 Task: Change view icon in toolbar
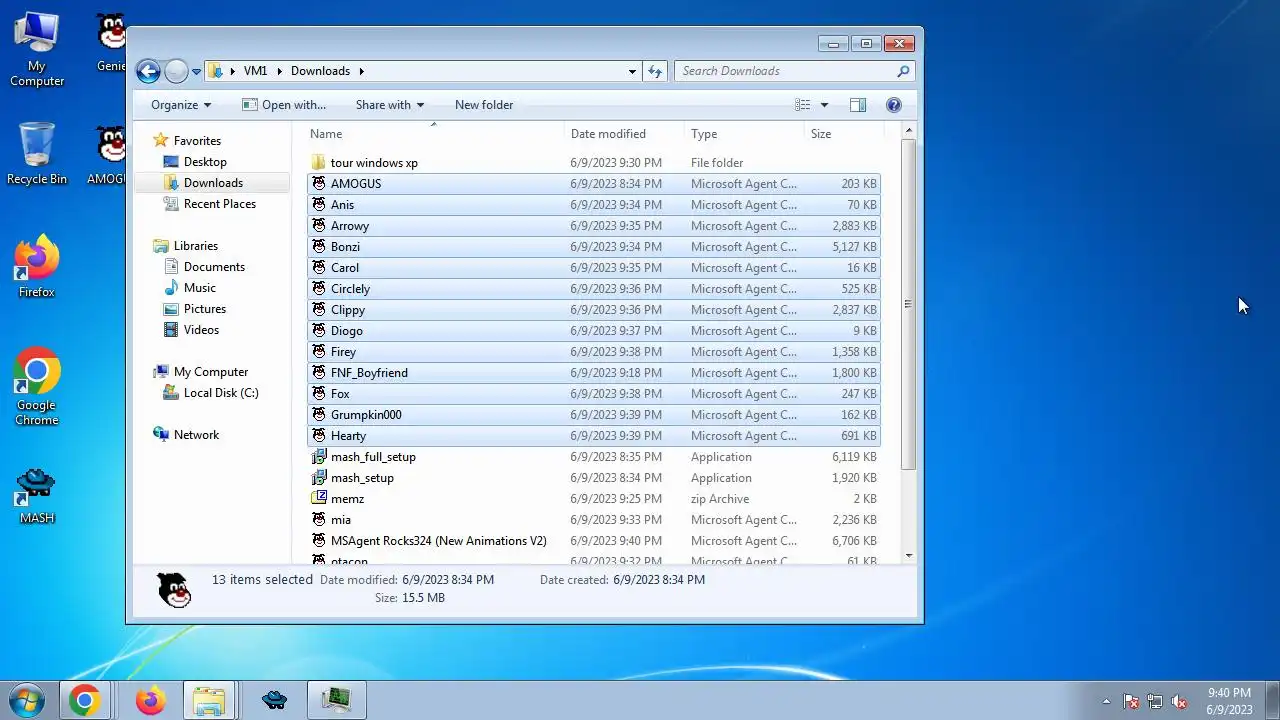802,105
